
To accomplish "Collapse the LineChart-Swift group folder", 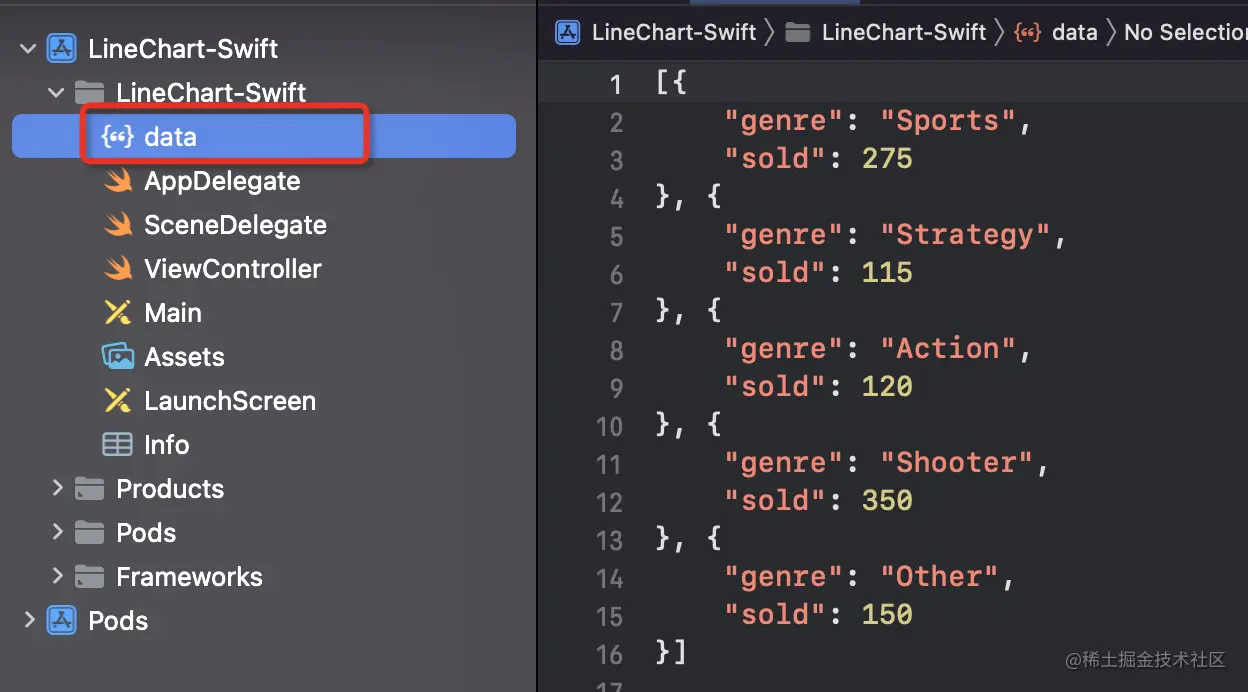I will pyautogui.click(x=56, y=93).
